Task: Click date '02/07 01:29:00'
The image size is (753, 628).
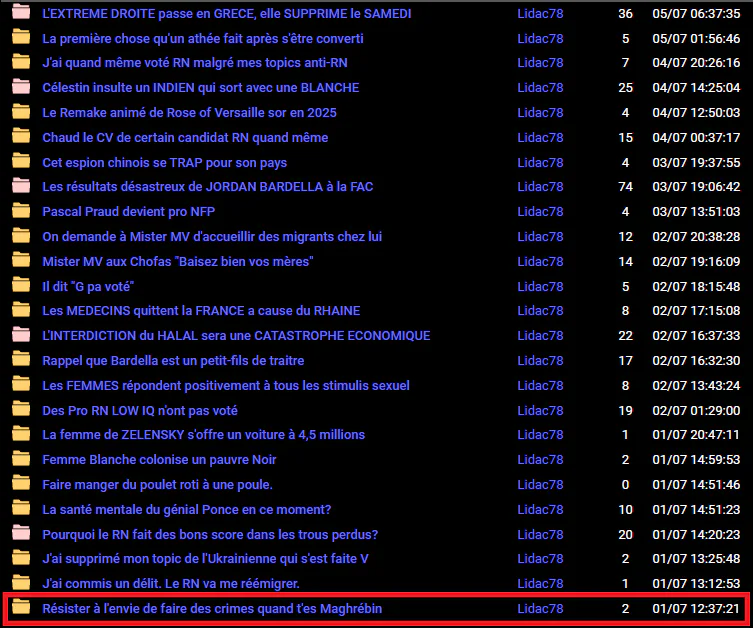Action: tap(696, 411)
